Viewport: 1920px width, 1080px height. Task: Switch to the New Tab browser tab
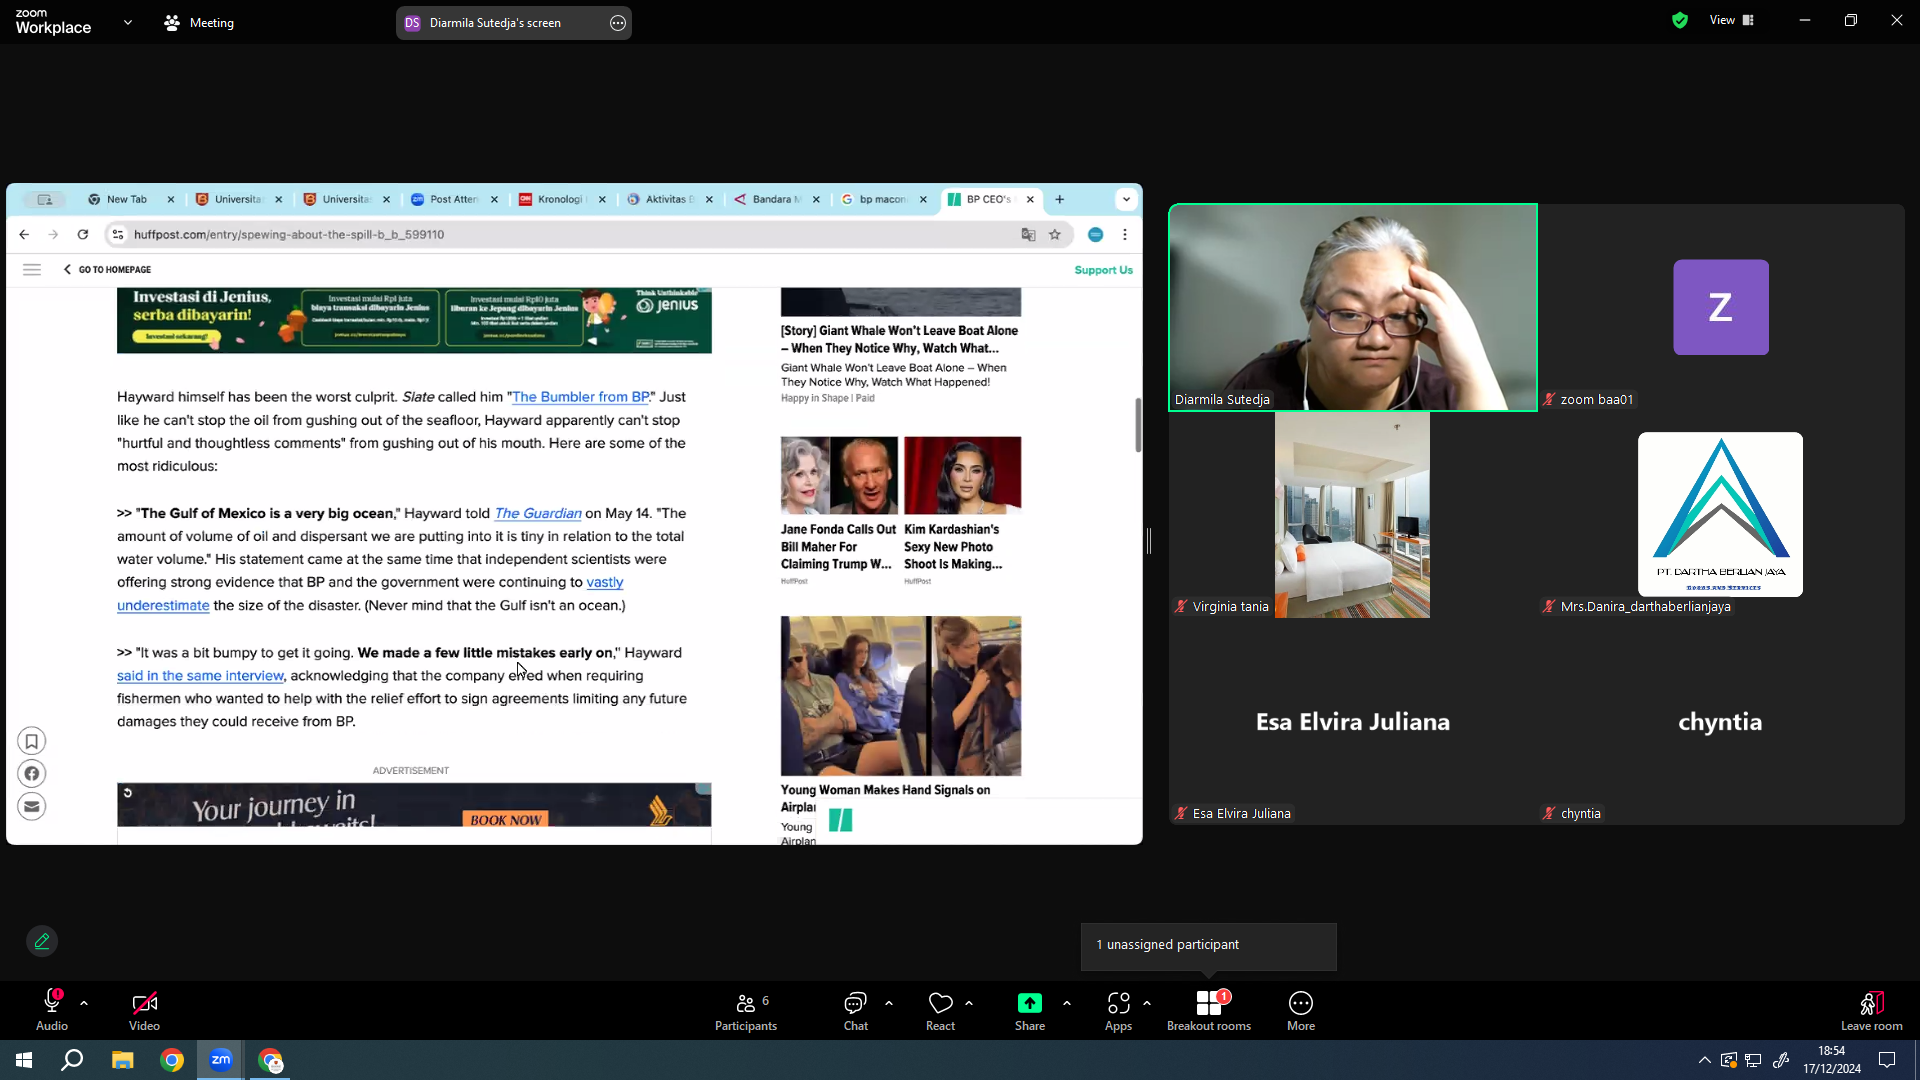coord(126,199)
